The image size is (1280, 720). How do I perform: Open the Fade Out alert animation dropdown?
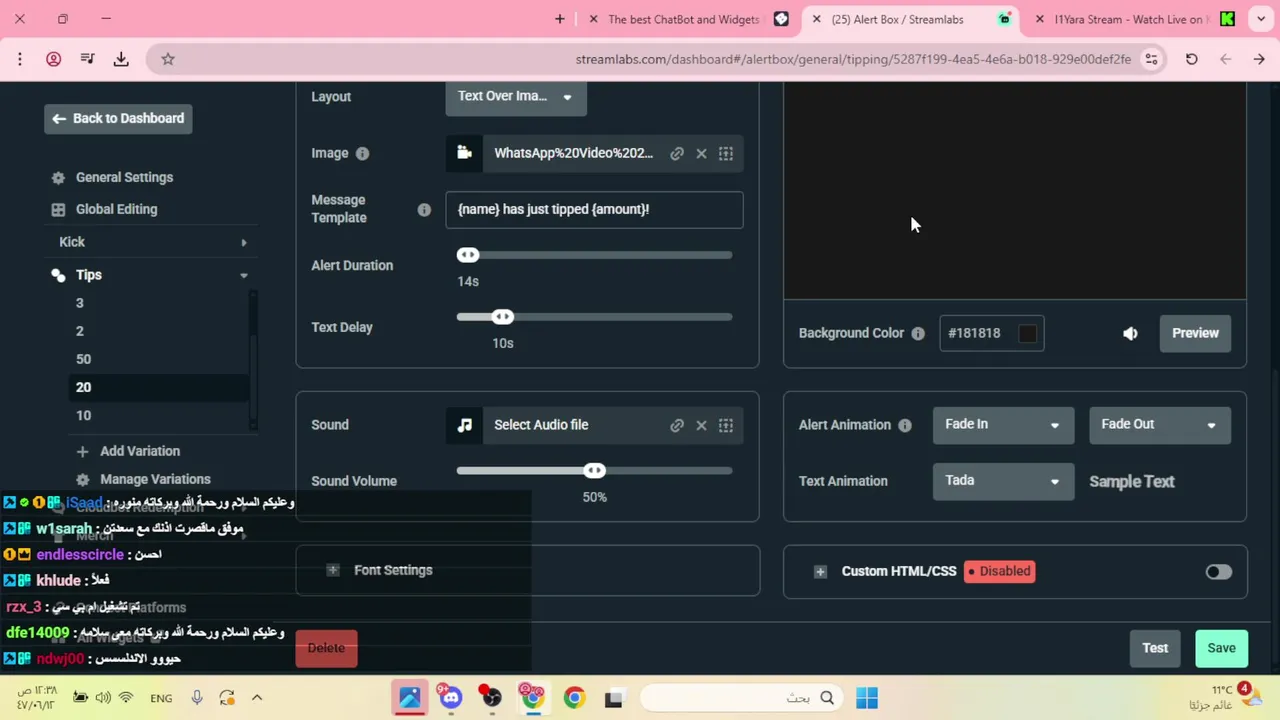point(1160,425)
